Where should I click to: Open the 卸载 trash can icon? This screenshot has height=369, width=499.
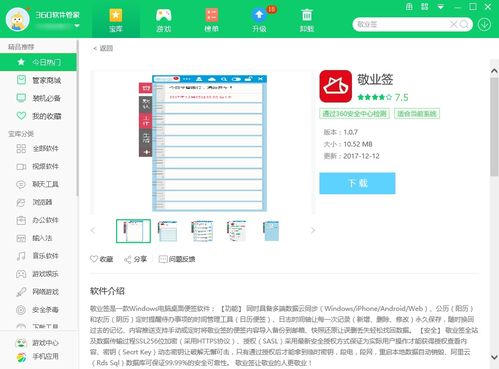[x=307, y=19]
